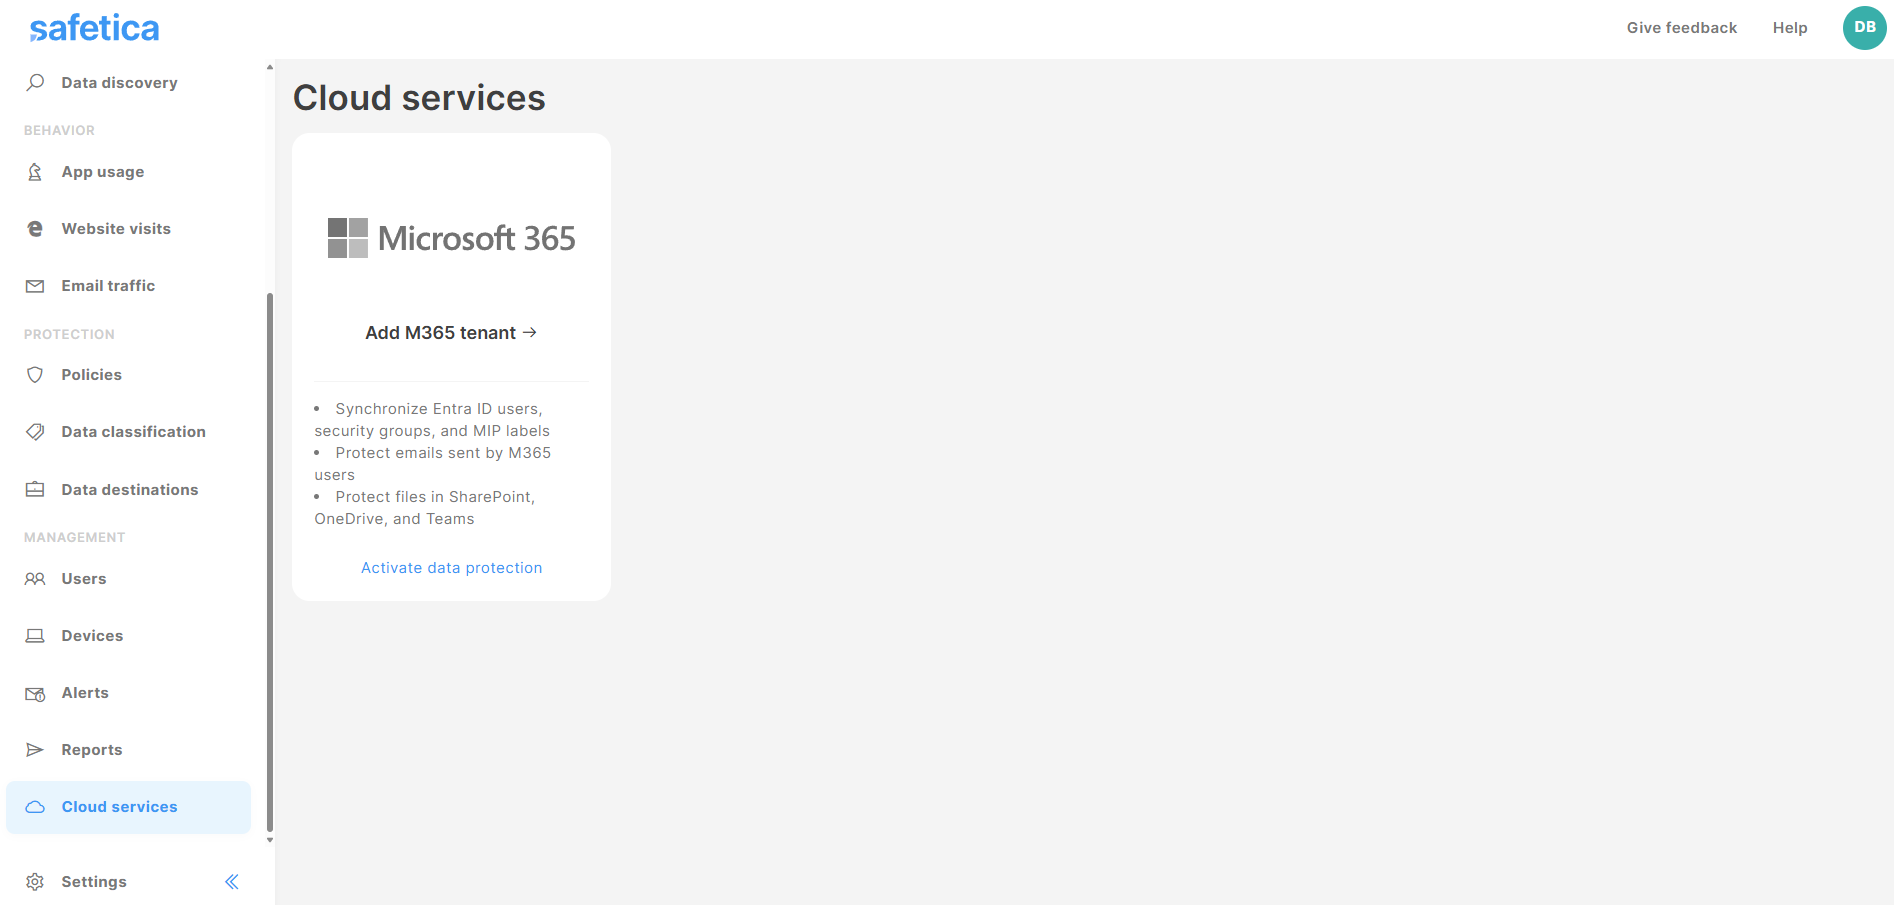Open the Help link
1894x905 pixels.
1789,28
